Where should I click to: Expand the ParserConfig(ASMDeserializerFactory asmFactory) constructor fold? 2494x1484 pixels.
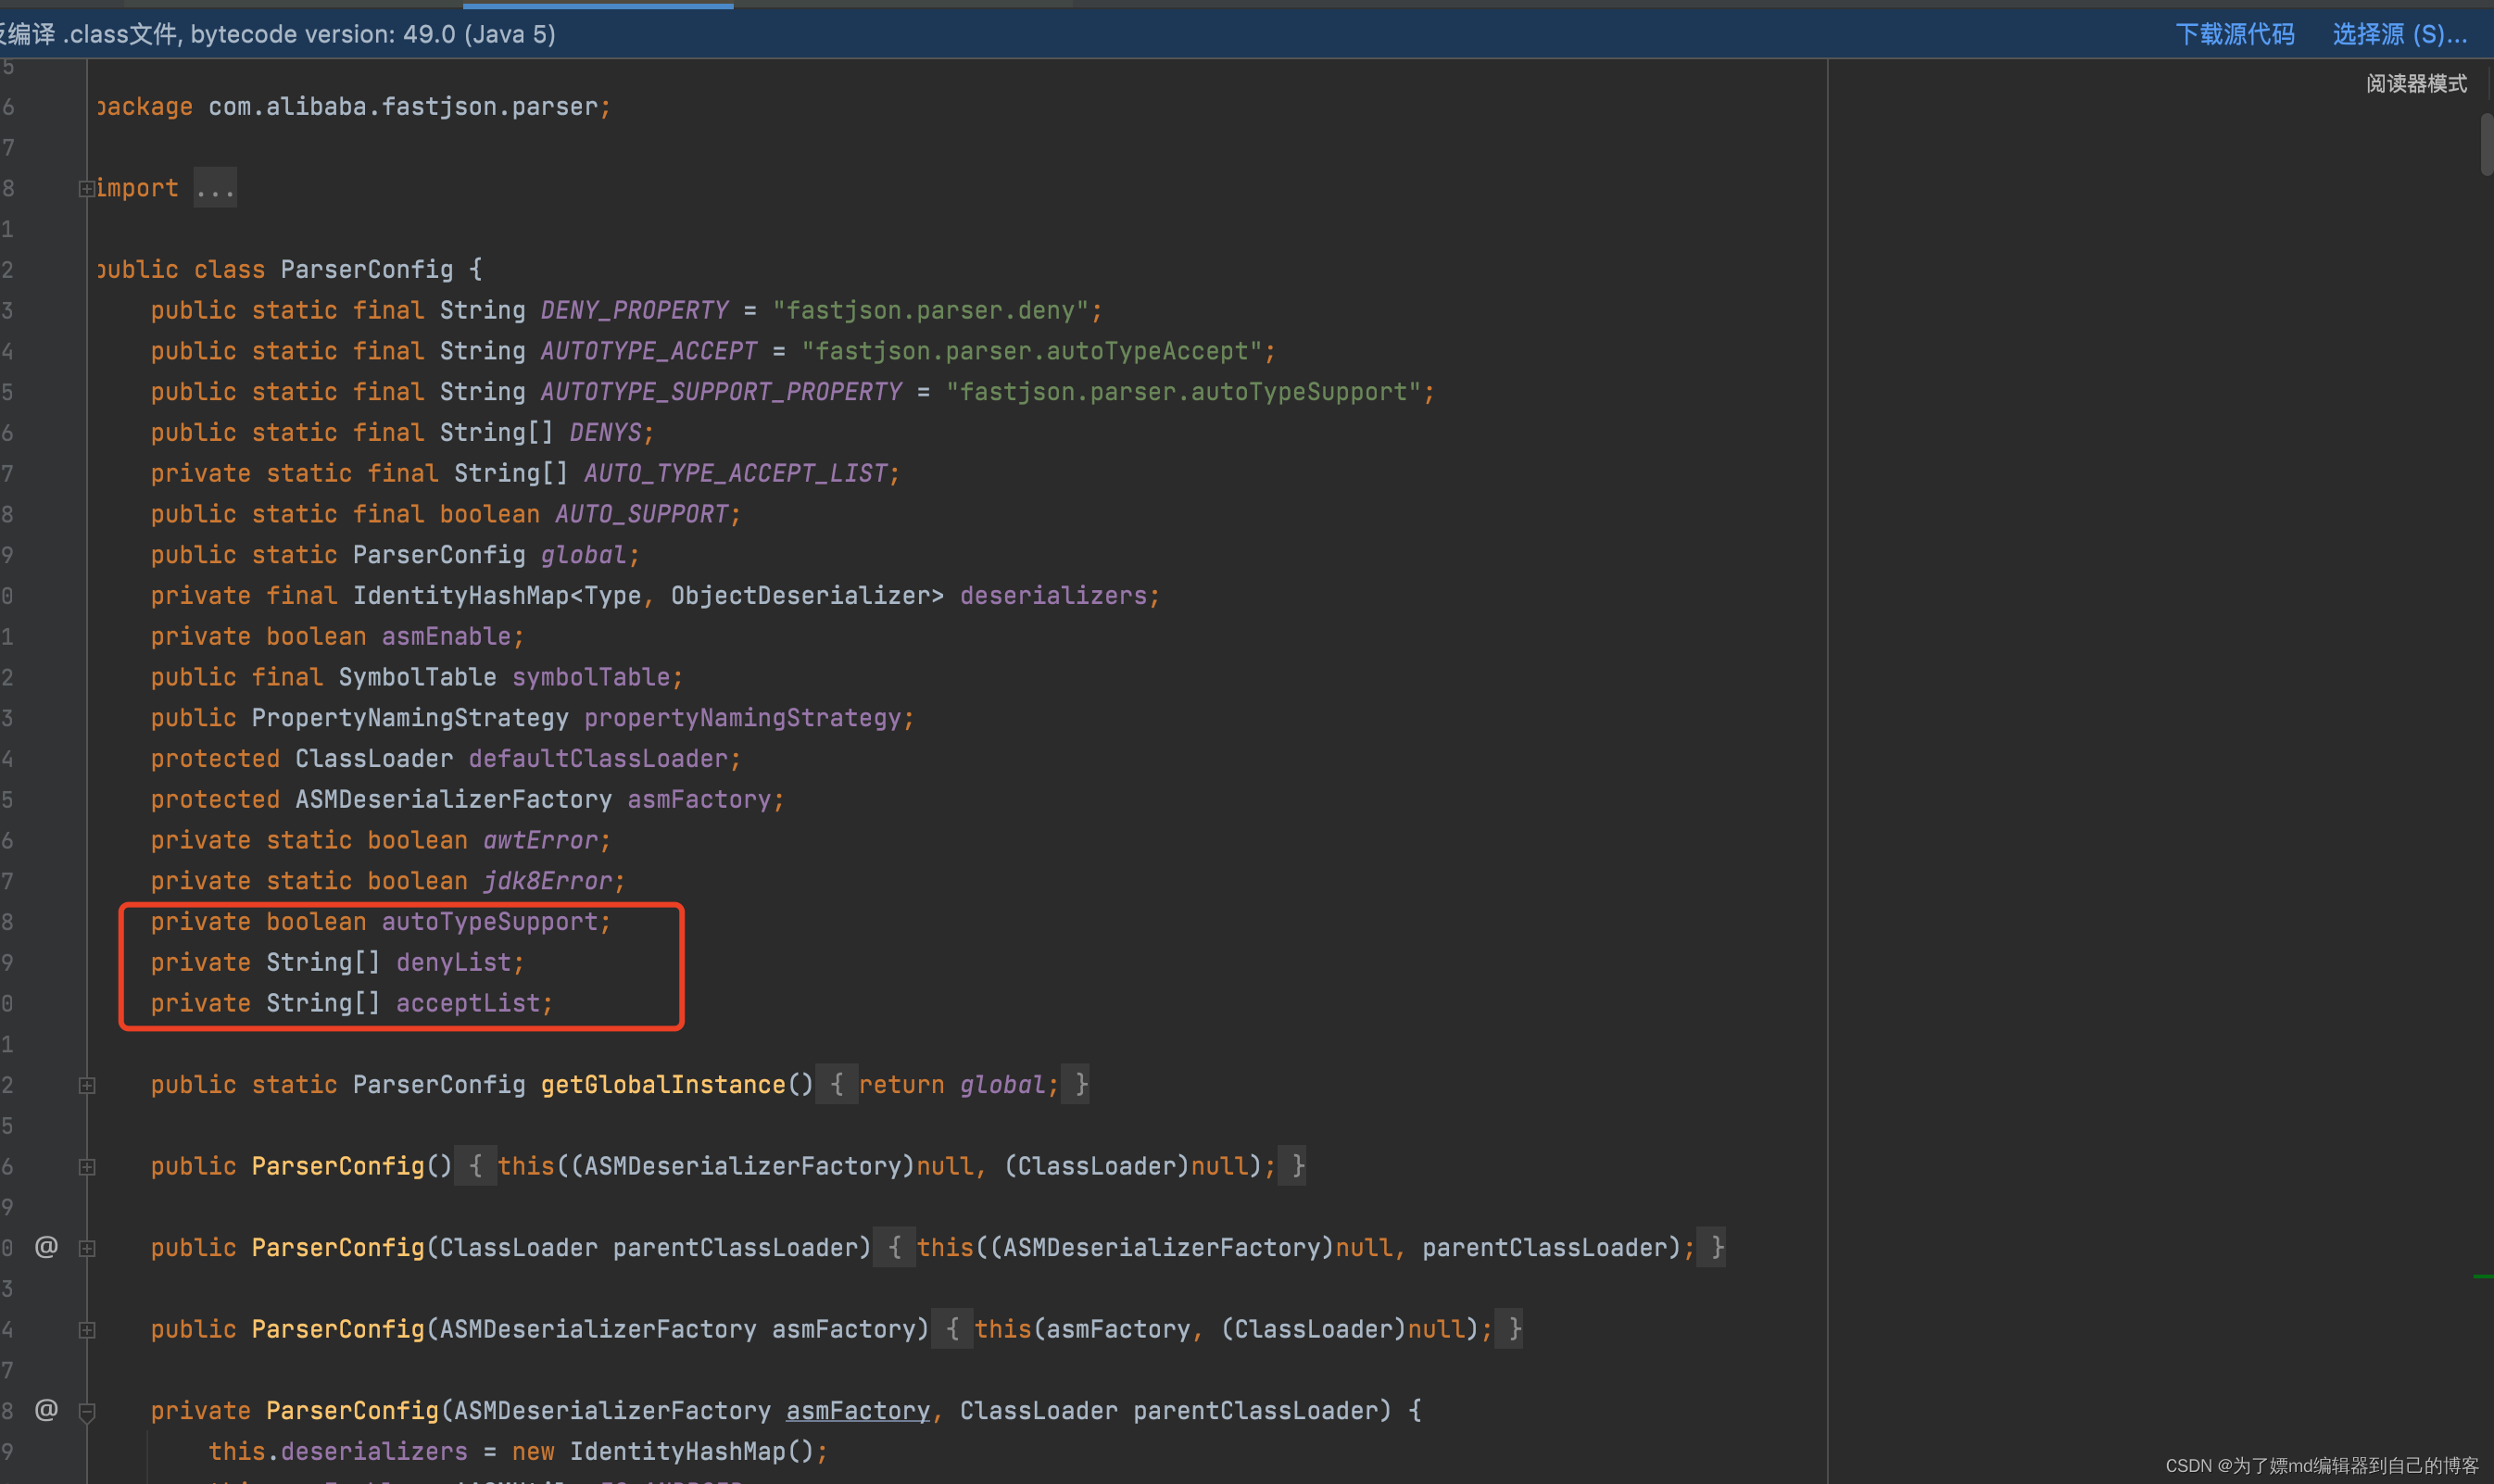point(87,1330)
